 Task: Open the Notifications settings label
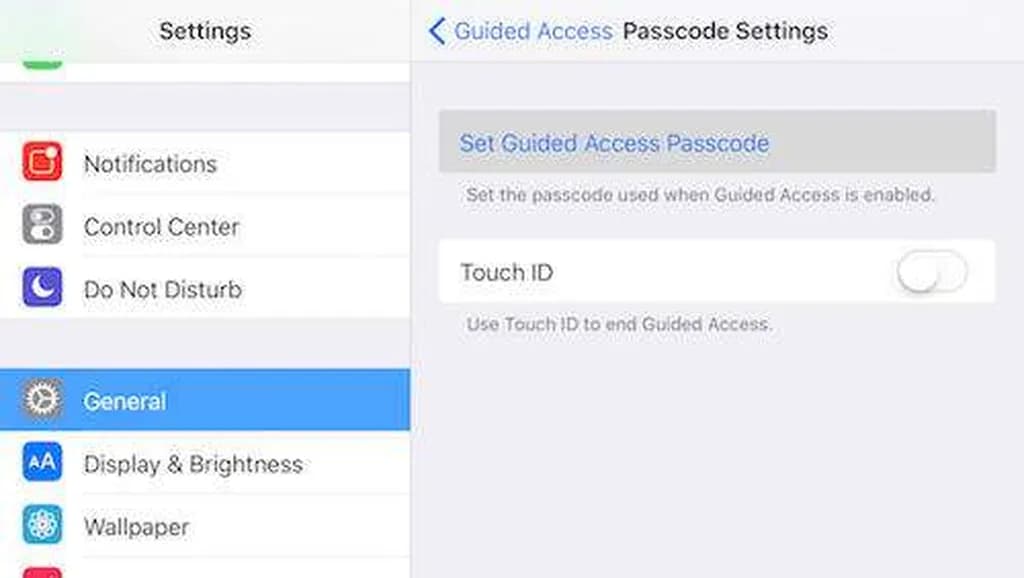(x=150, y=164)
